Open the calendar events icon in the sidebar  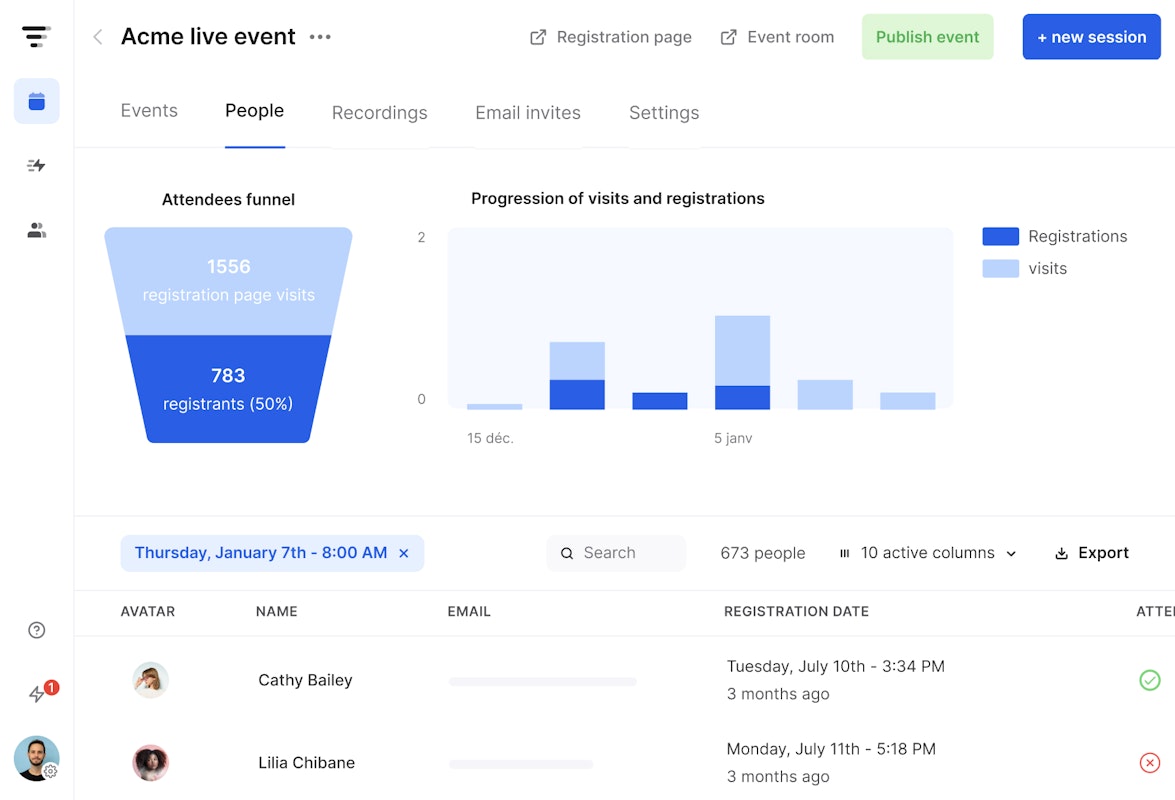[36, 101]
